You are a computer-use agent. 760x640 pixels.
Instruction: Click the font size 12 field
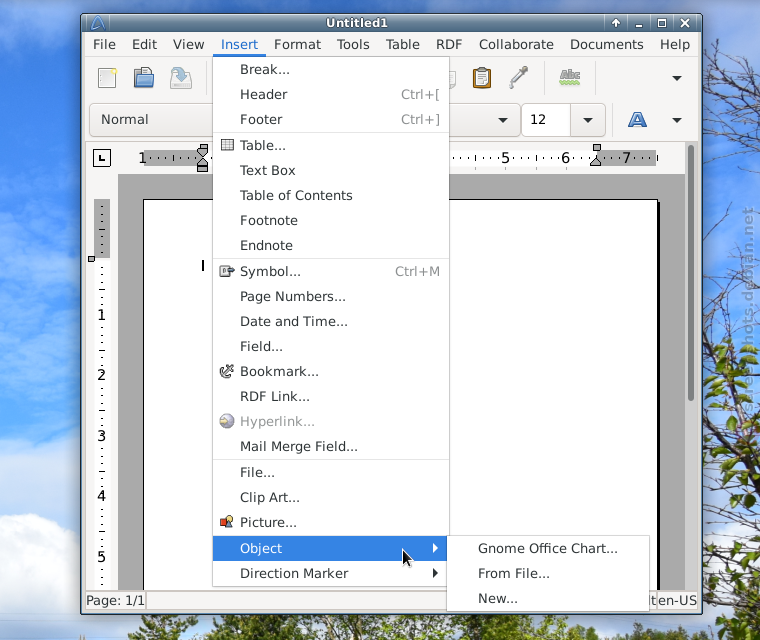[546, 120]
